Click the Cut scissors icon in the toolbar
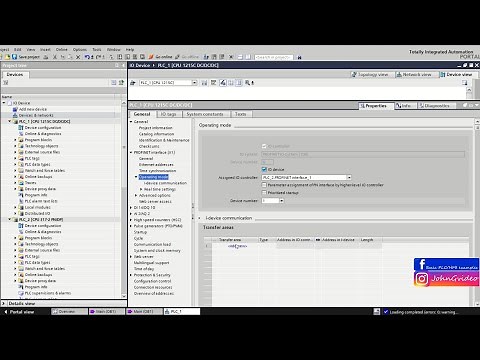The height and width of the screenshot is (360, 480). click(x=55, y=57)
